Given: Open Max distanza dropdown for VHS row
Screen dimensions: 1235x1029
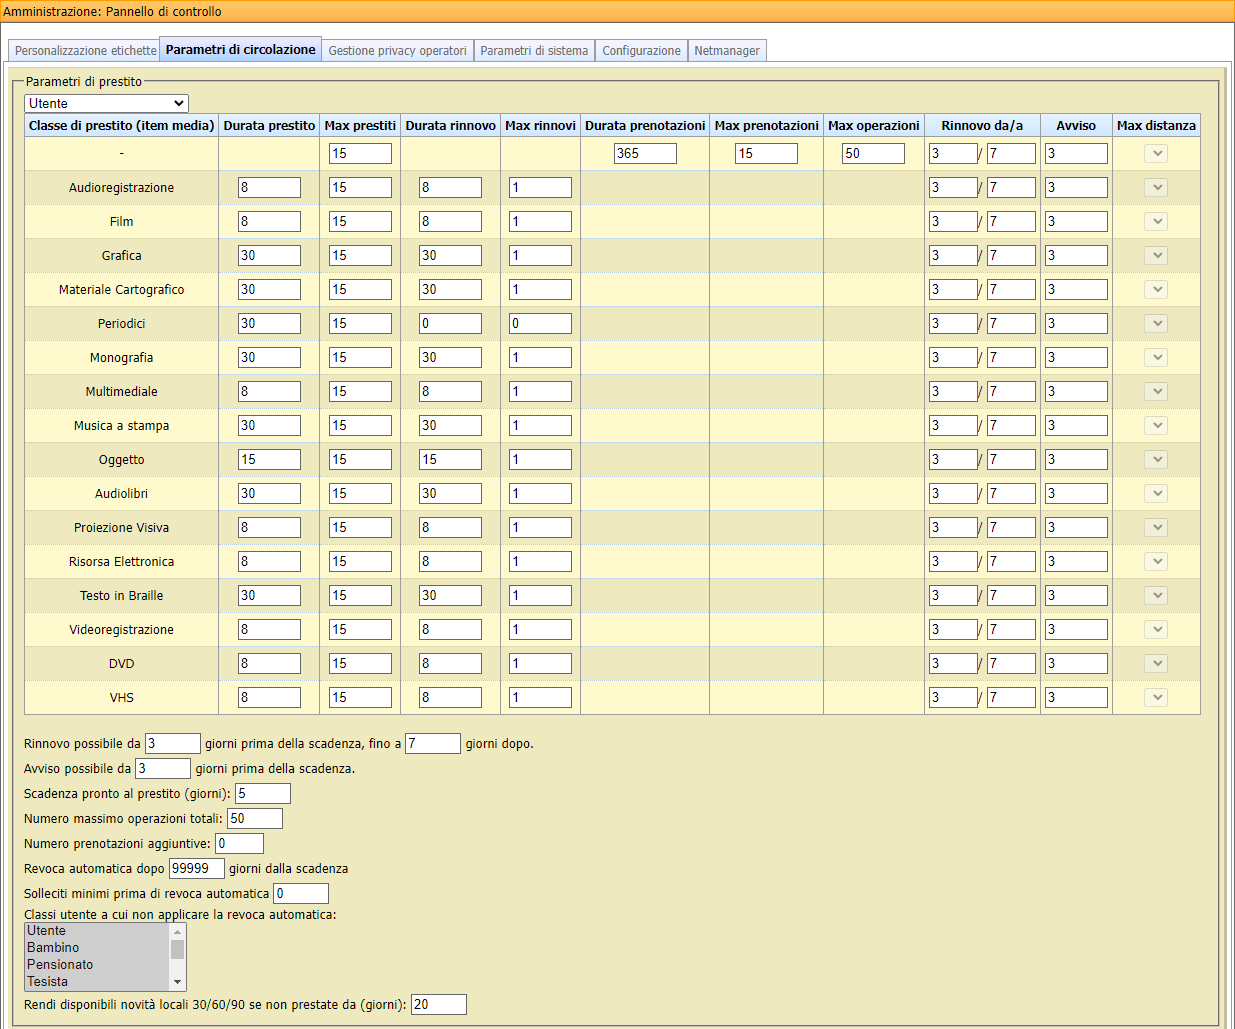Looking at the screenshot, I should coord(1156,698).
